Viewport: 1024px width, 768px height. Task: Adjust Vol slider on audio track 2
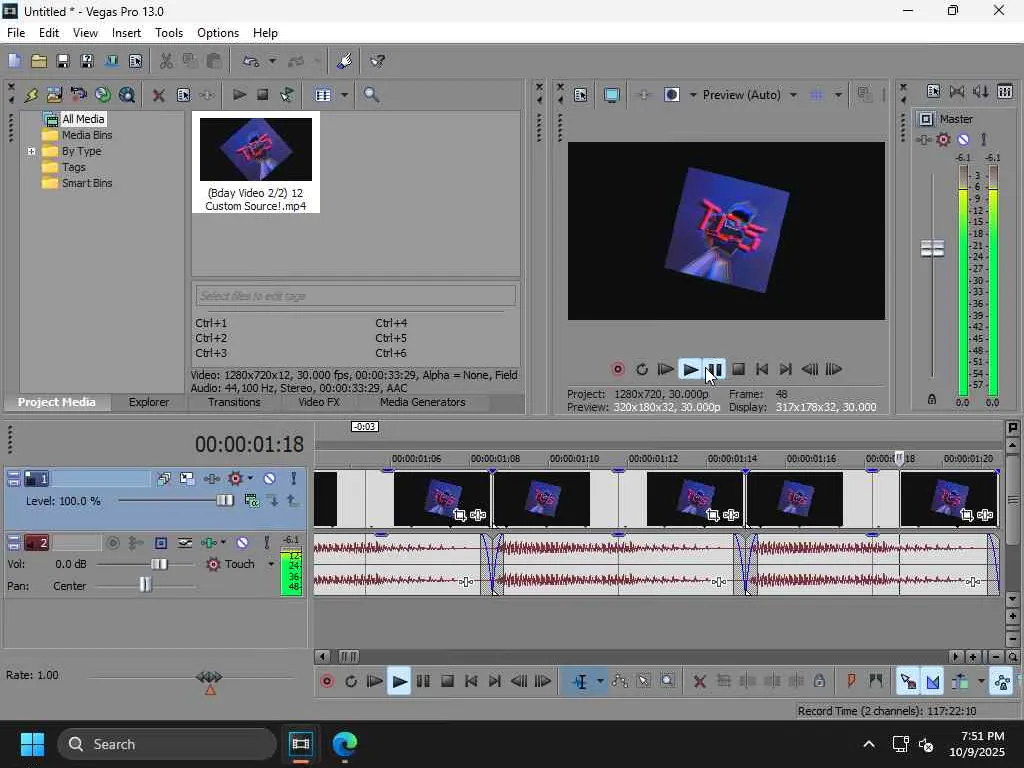tap(159, 564)
